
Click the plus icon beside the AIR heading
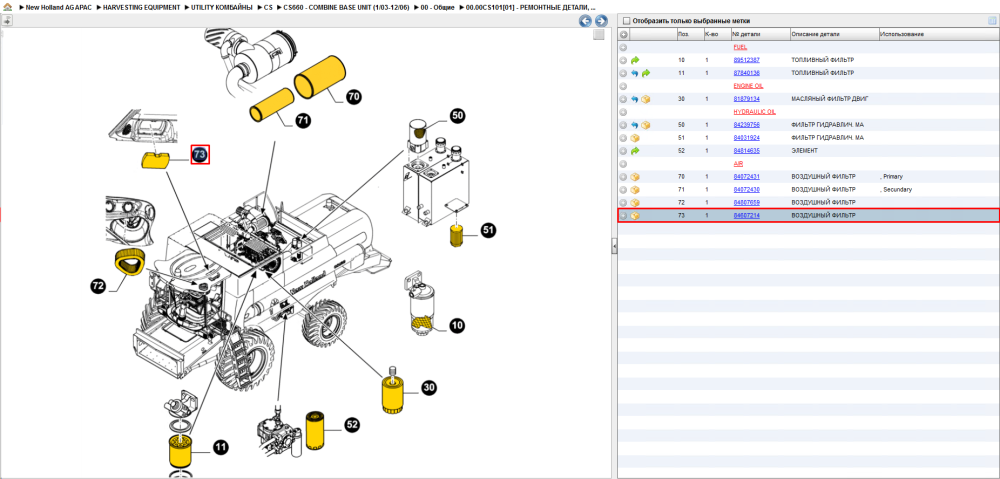(x=624, y=164)
